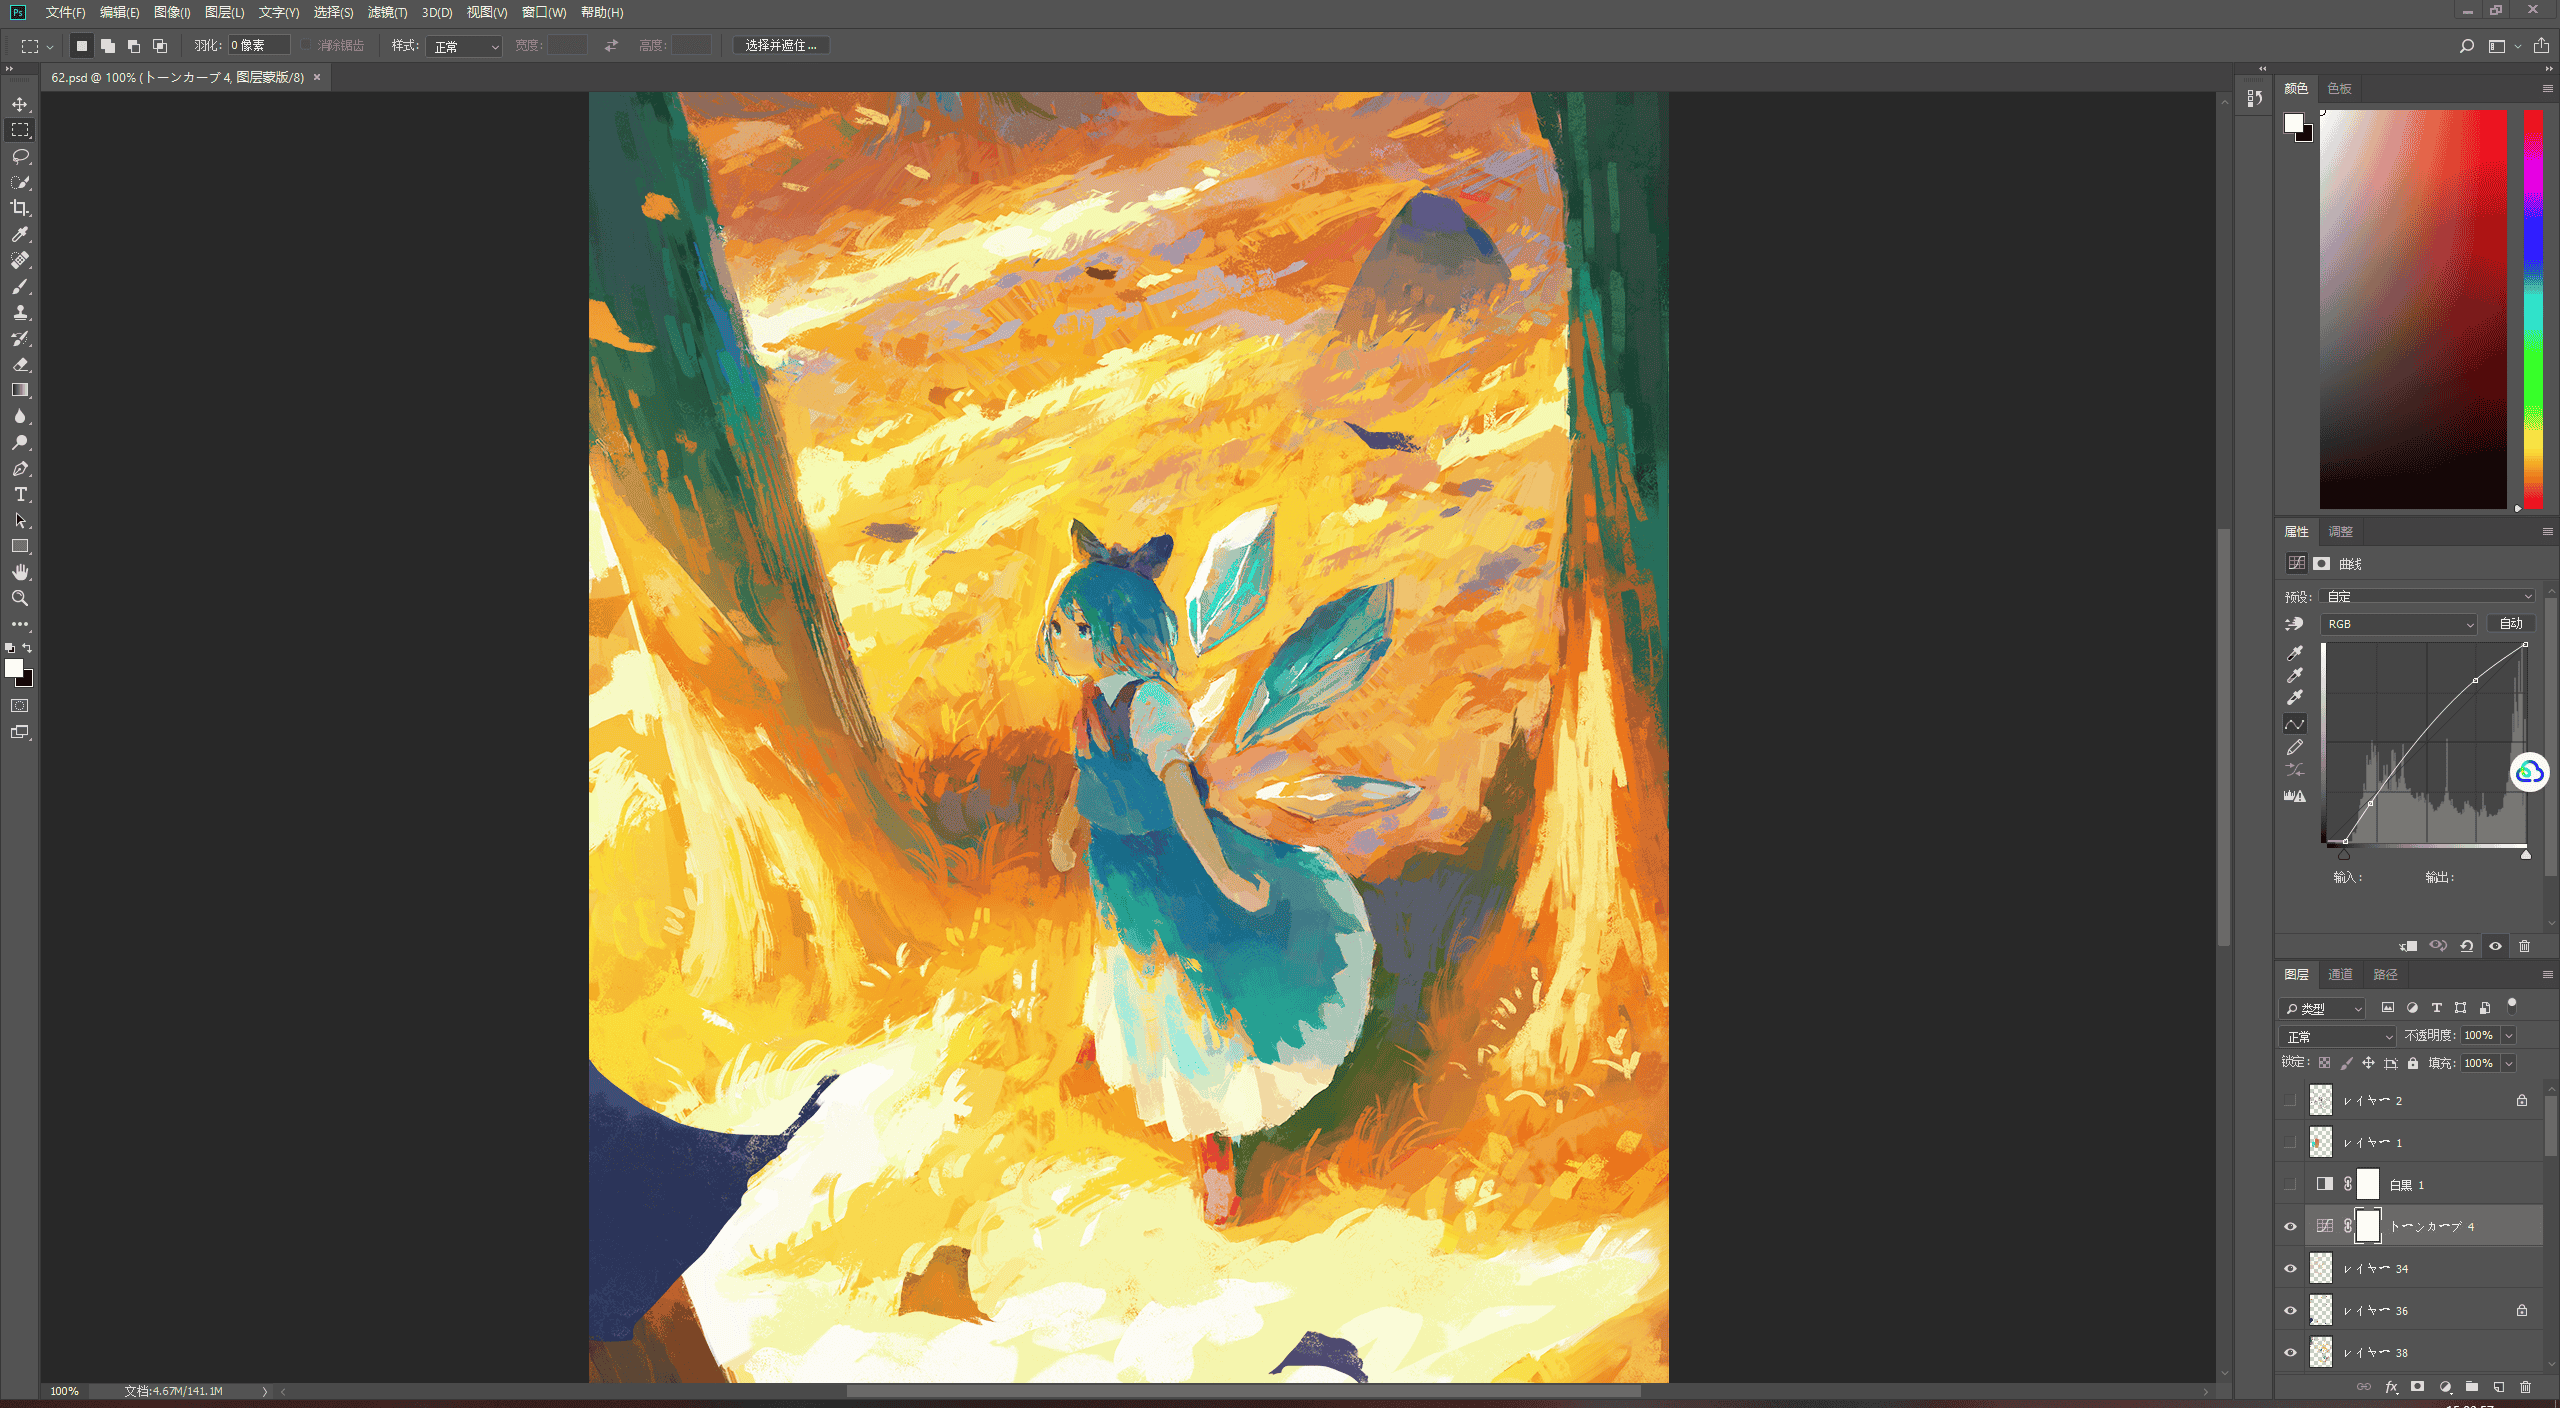Click the black point eyedropper in Curves

2295,652
